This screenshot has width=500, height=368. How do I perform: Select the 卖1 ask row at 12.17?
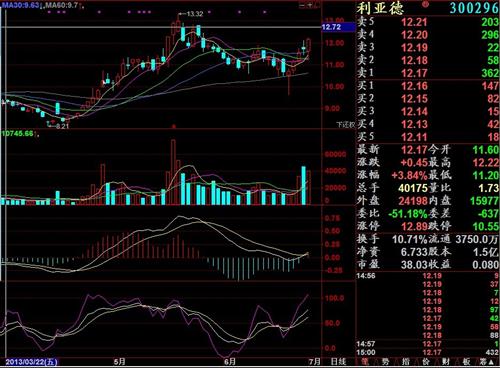pyautogui.click(x=428, y=73)
